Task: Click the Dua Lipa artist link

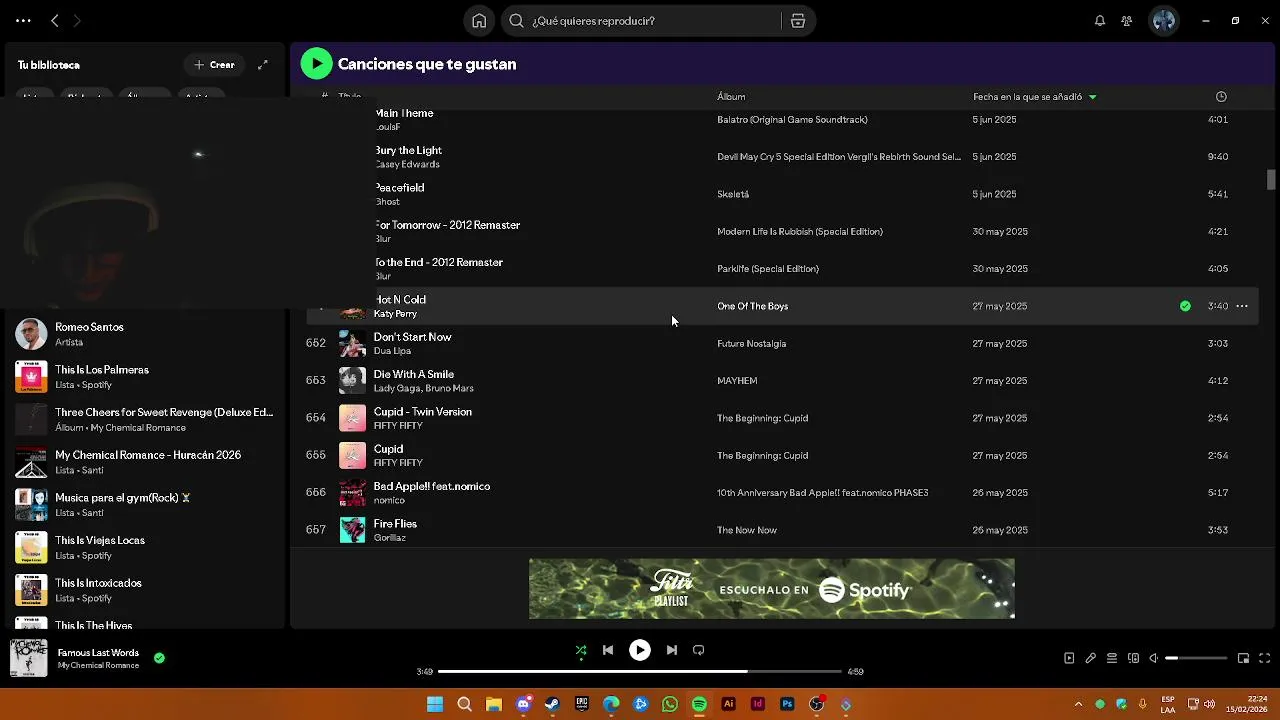Action: pyautogui.click(x=392, y=351)
